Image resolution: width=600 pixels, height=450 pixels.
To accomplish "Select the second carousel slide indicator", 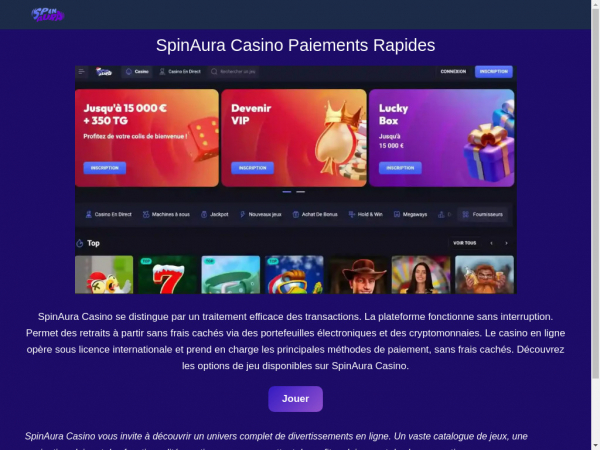I will point(301,192).
